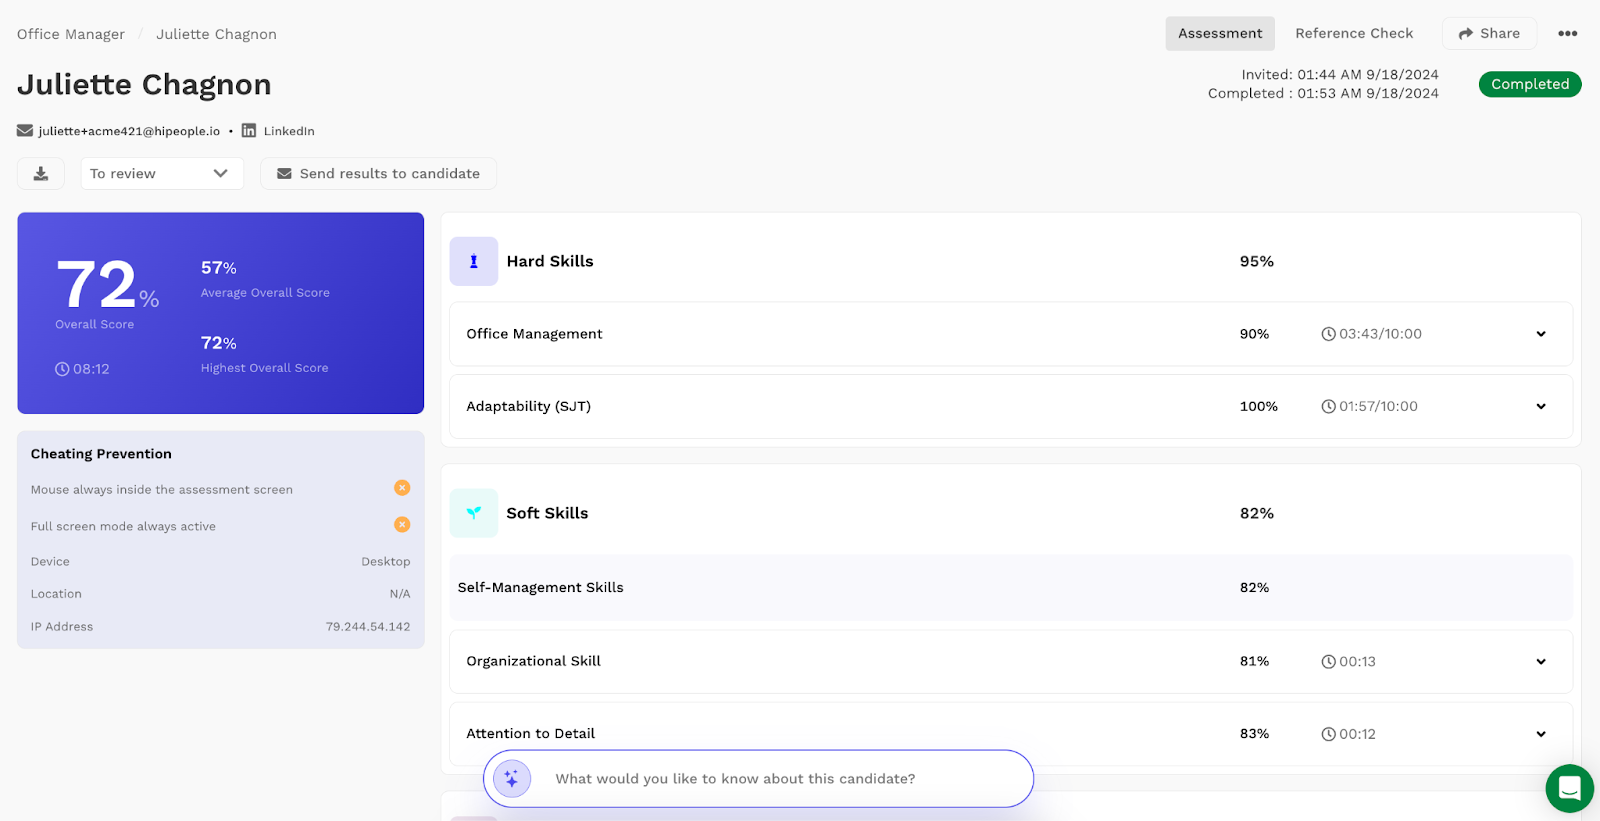Open the To review status dropdown
The image size is (1600, 821).
point(162,173)
